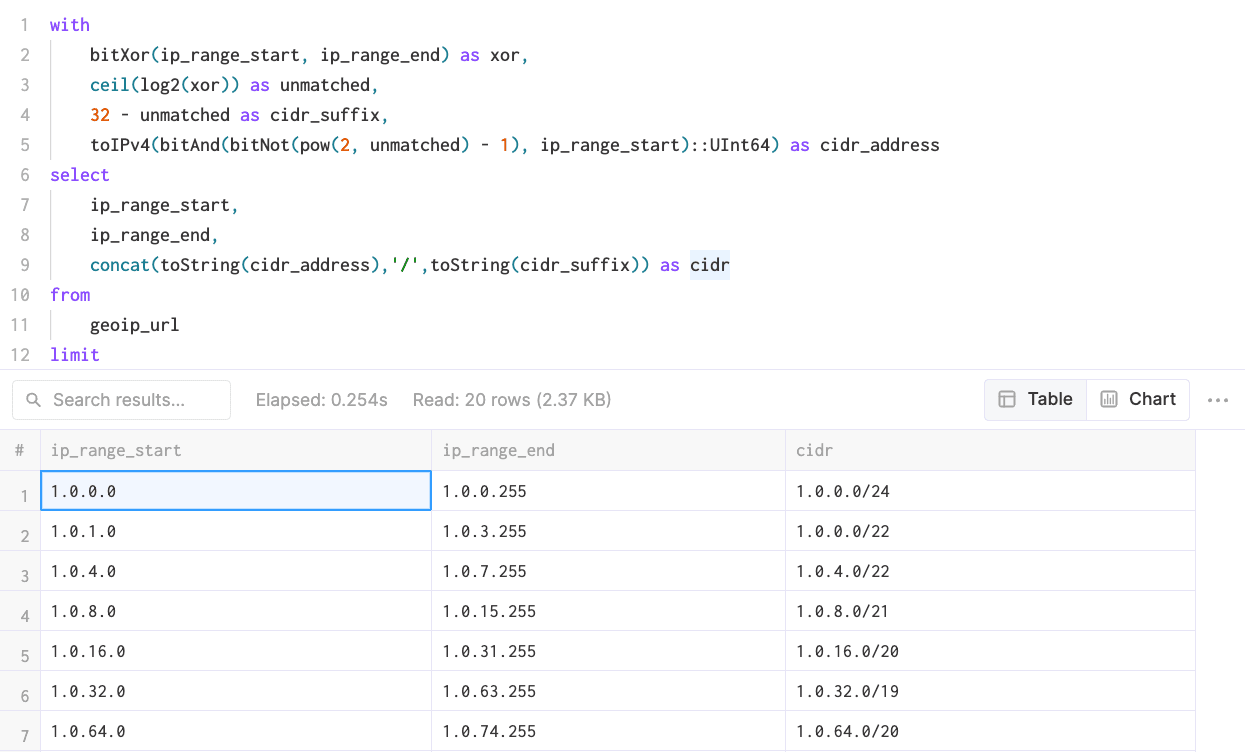Click the magnifier icon in search box
This screenshot has width=1245, height=752.
tap(33, 400)
